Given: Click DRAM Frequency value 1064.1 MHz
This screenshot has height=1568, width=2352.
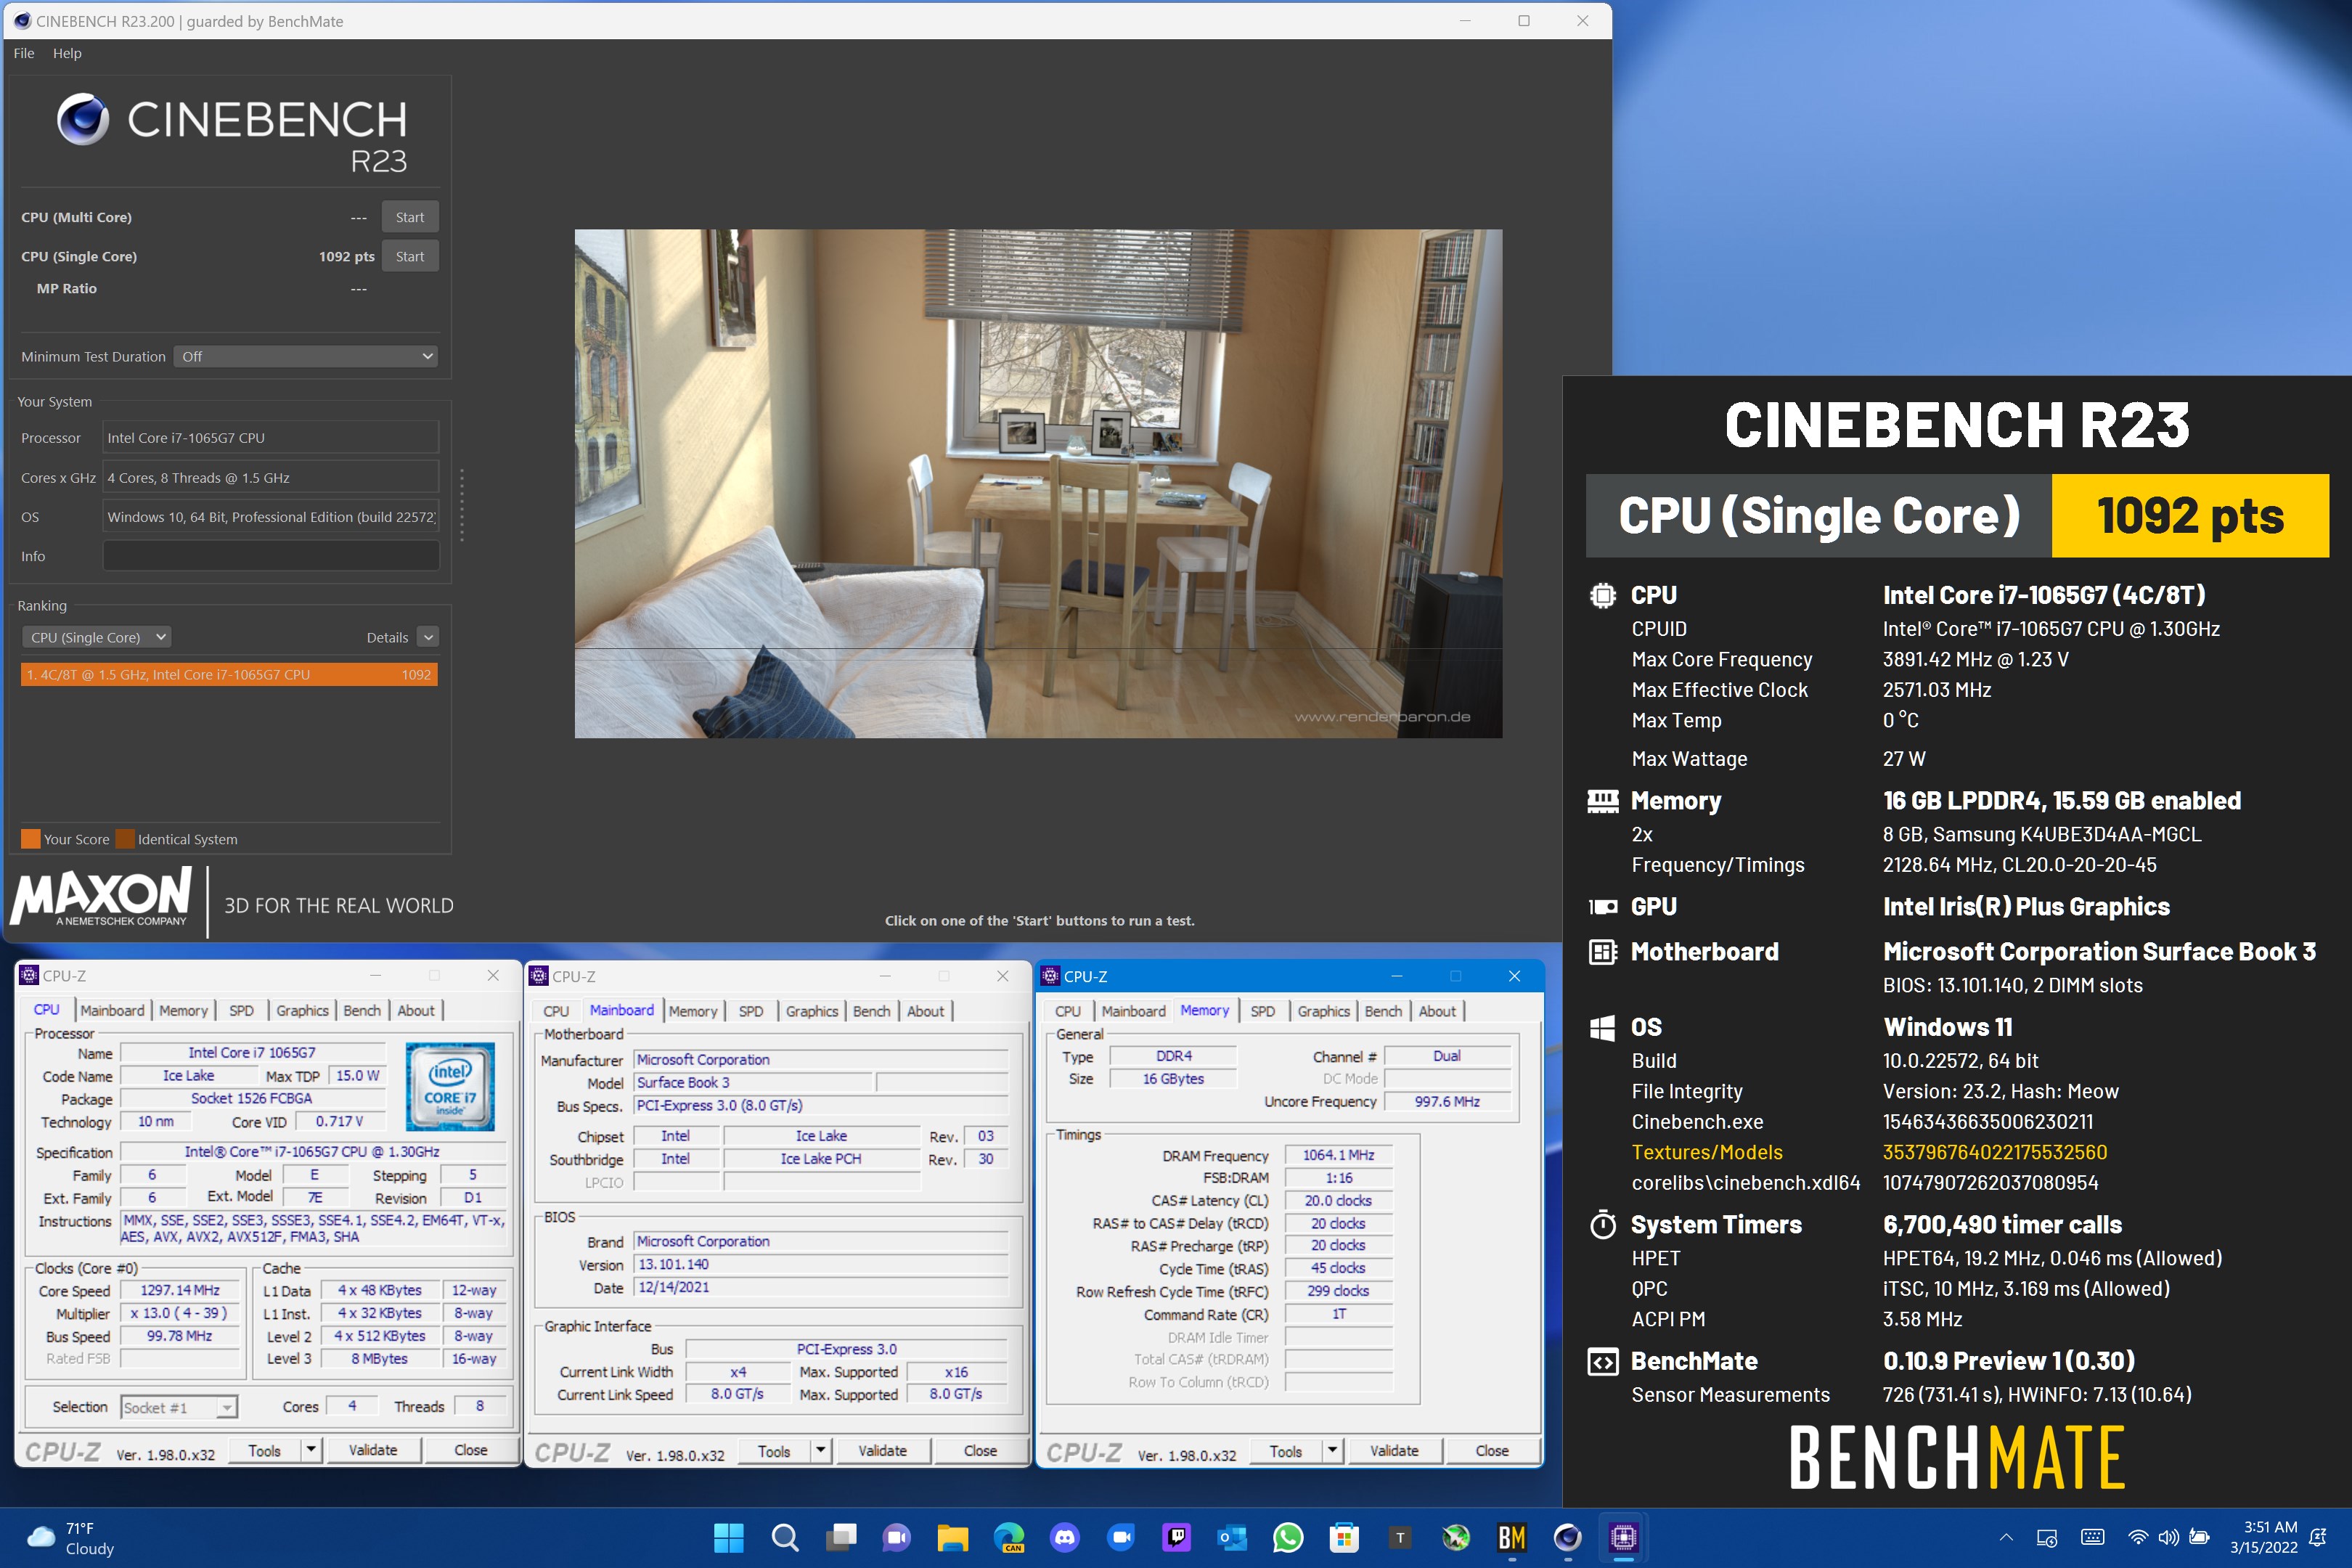Looking at the screenshot, I should (x=1338, y=1155).
